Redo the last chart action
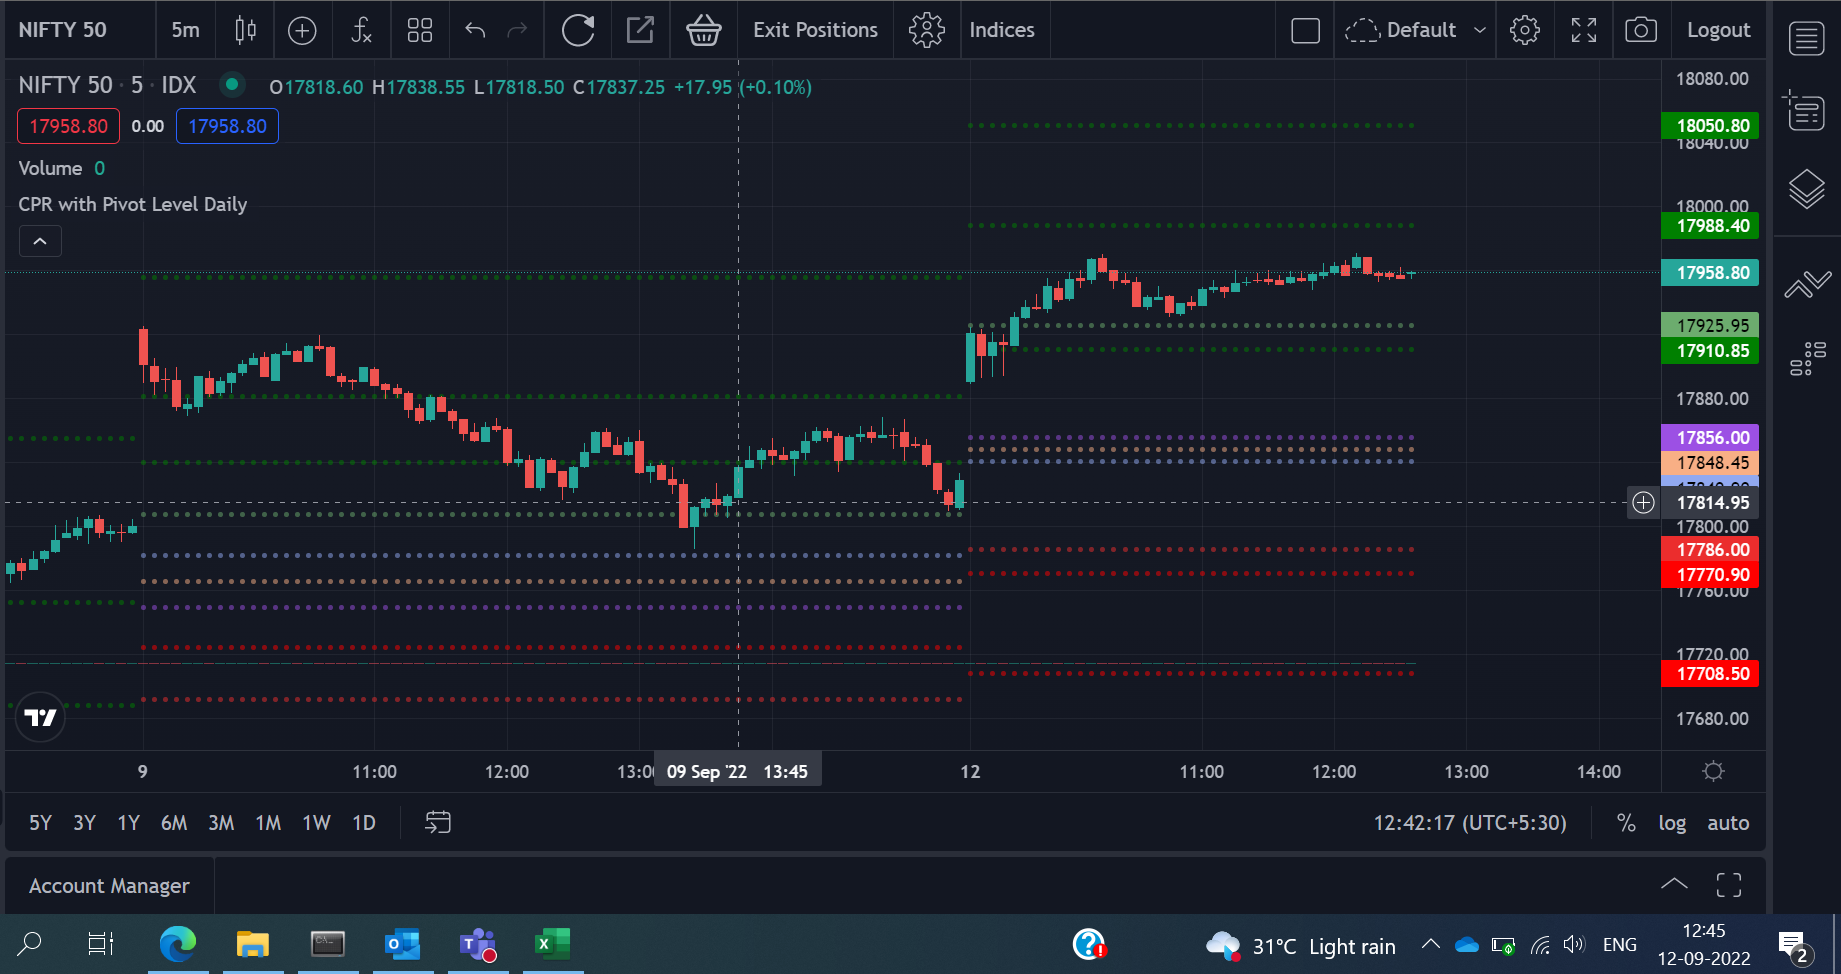 tap(517, 30)
